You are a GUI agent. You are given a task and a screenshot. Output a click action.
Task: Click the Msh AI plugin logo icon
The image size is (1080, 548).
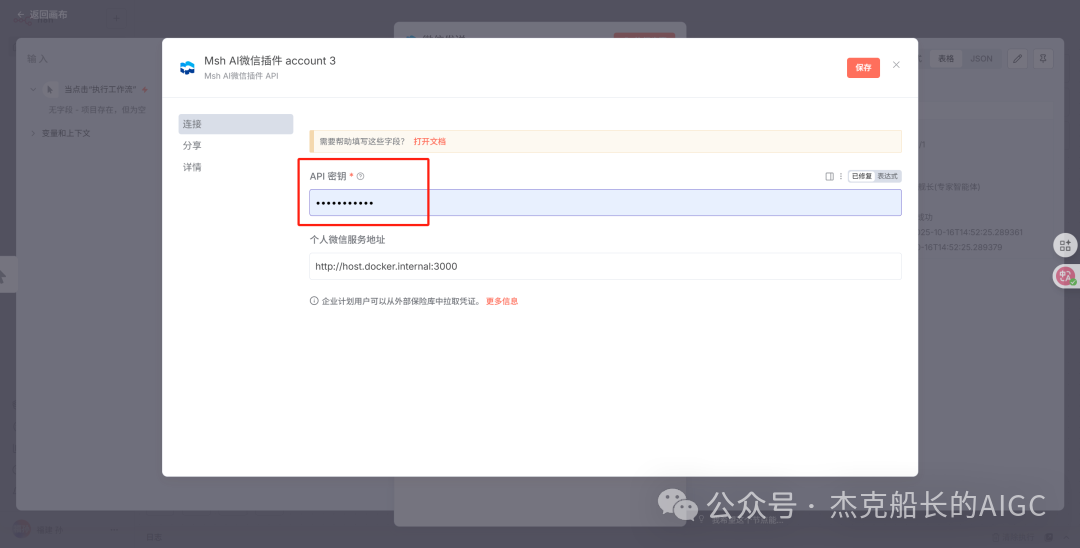click(187, 67)
